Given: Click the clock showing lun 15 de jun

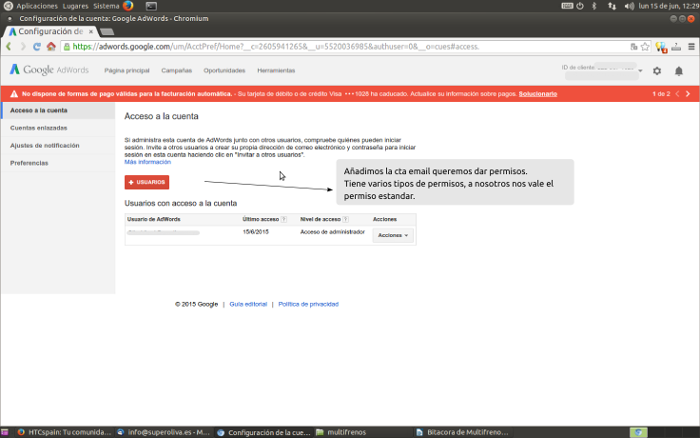Looking at the screenshot, I should (668, 6).
